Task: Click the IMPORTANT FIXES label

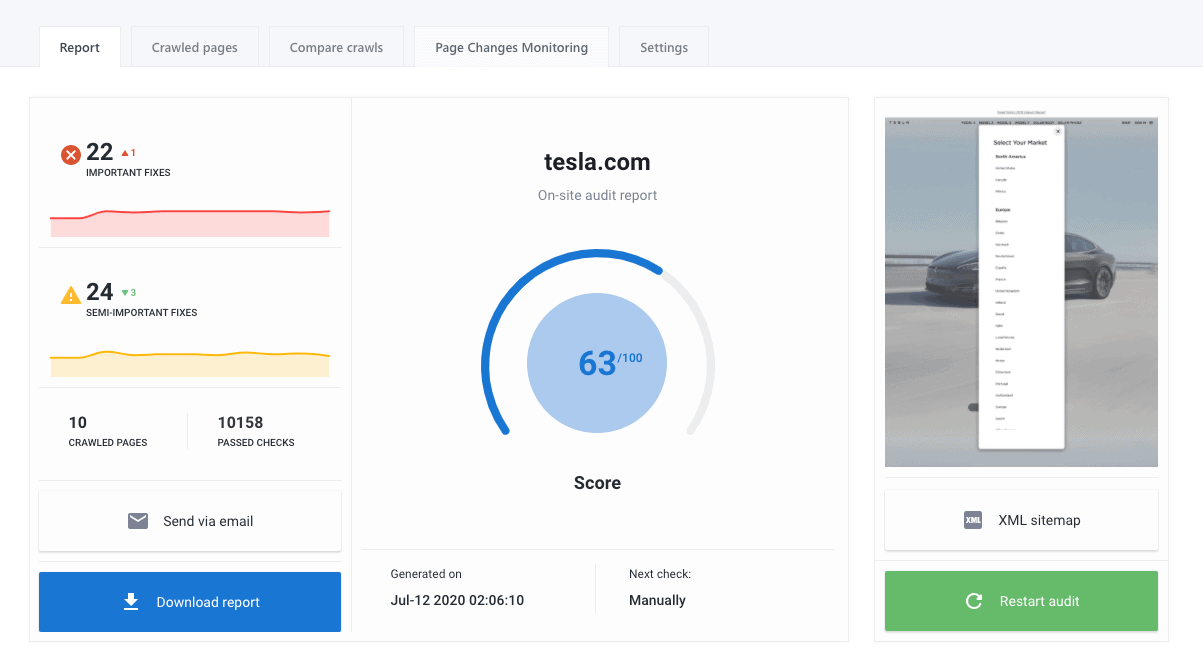Action: 128,173
